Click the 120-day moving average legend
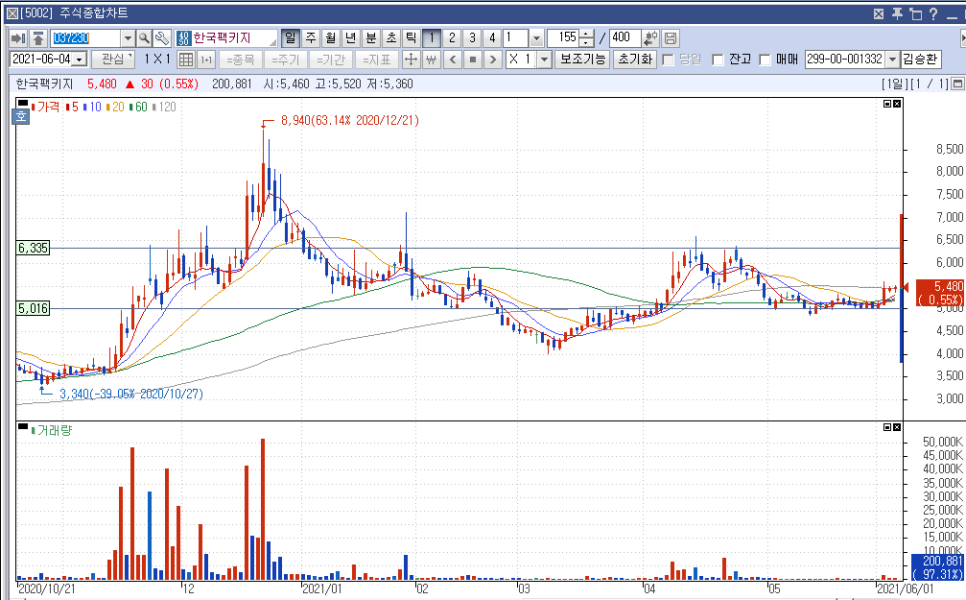The image size is (966, 600). click(x=164, y=107)
